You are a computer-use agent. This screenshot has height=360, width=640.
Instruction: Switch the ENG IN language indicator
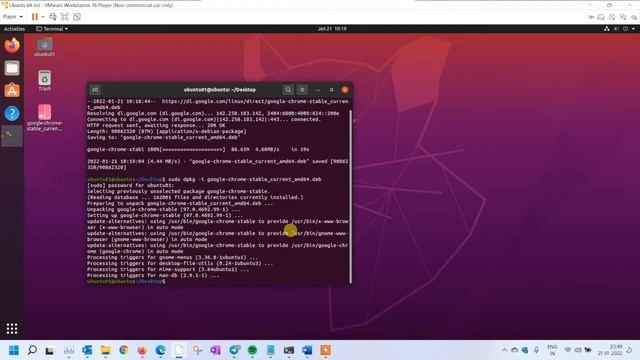(x=552, y=350)
